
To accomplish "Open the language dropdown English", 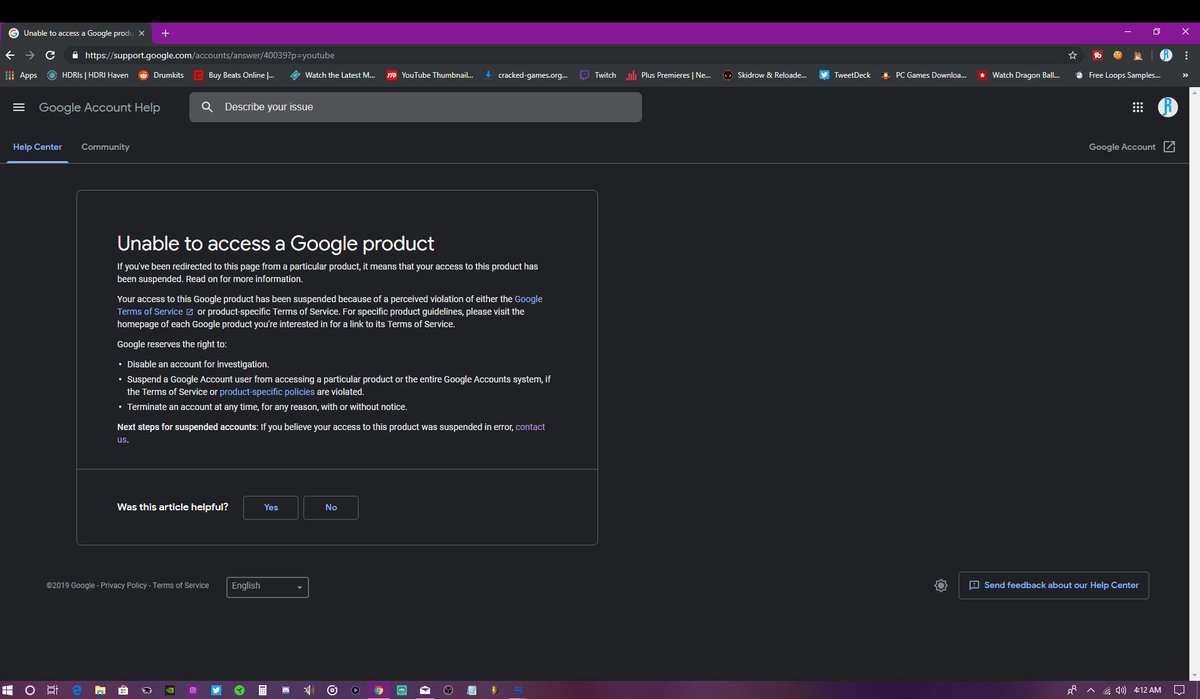I will (267, 586).
